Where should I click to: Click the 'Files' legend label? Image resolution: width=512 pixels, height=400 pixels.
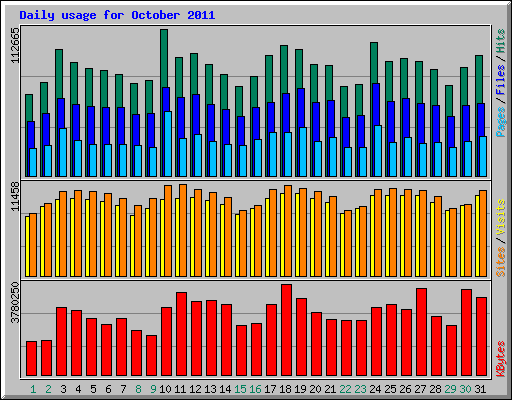pos(501,80)
